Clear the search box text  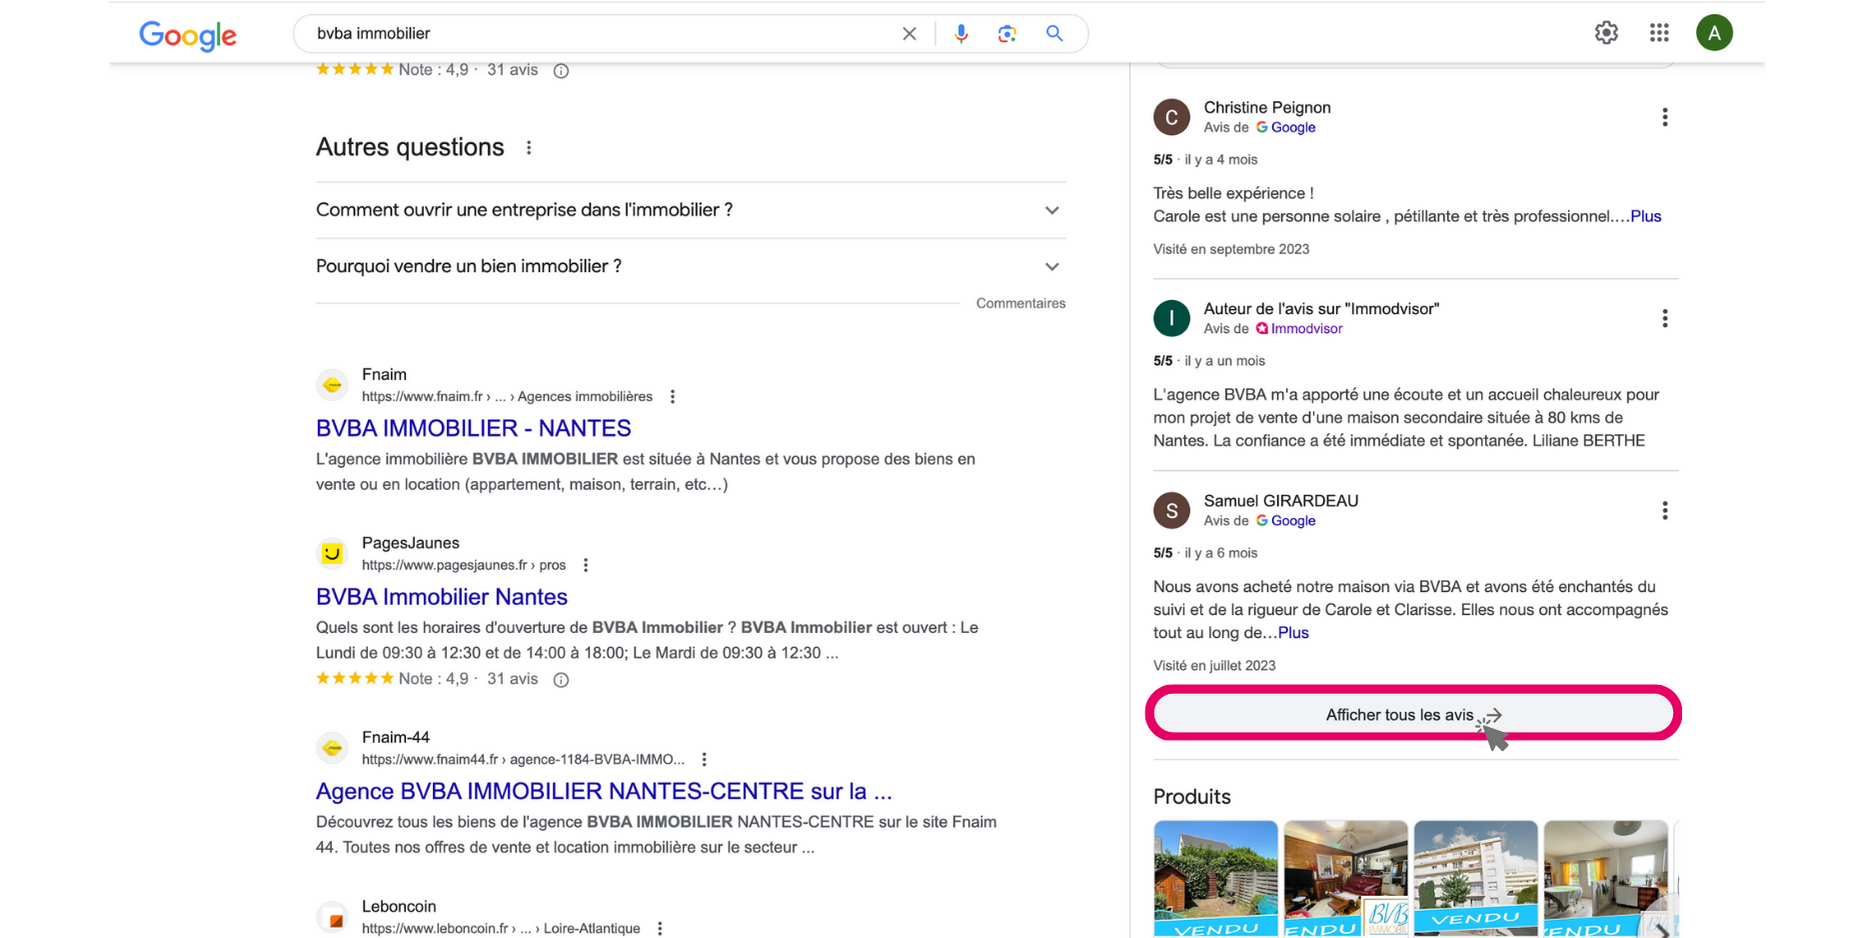coord(909,33)
